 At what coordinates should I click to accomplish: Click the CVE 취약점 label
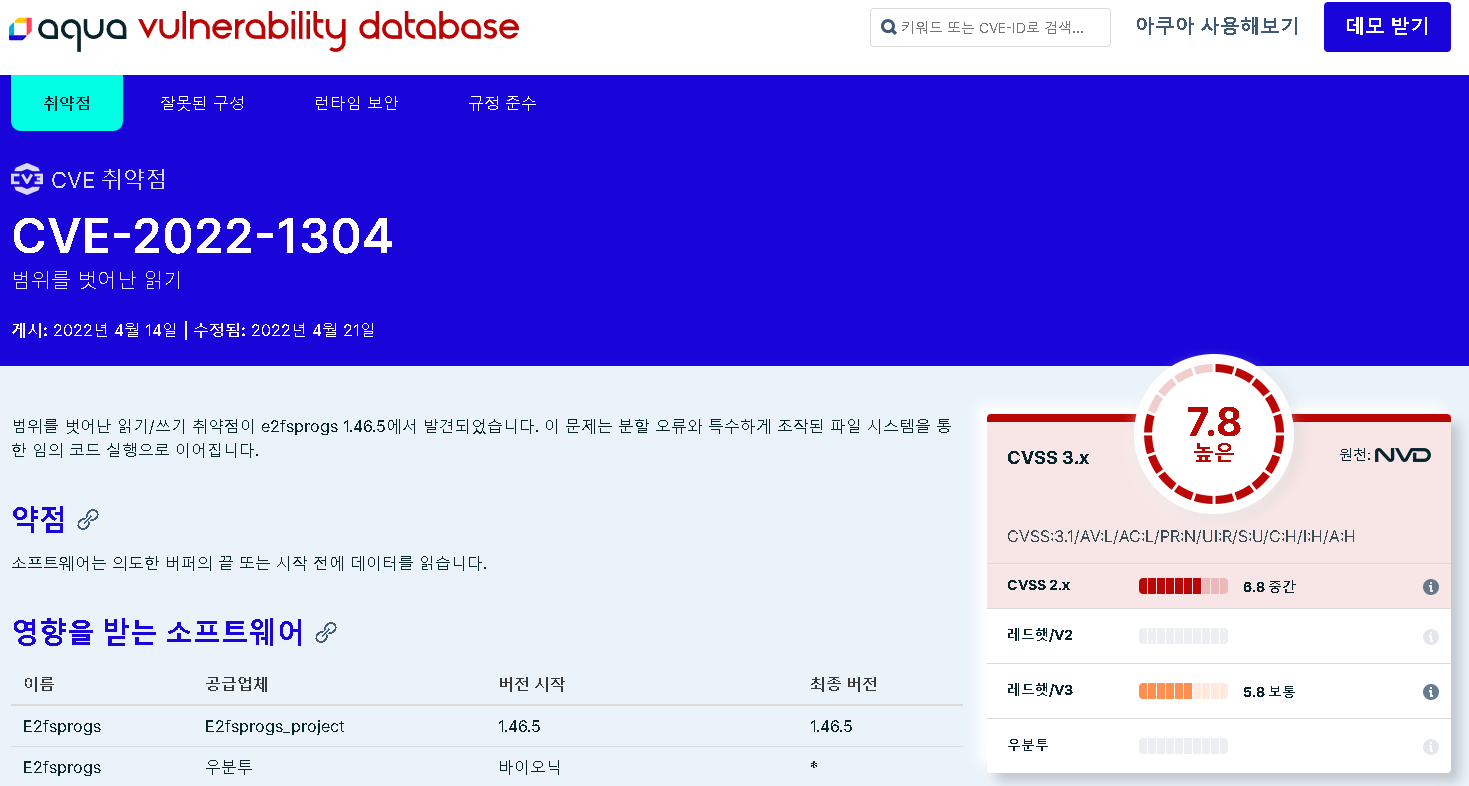coord(109,180)
